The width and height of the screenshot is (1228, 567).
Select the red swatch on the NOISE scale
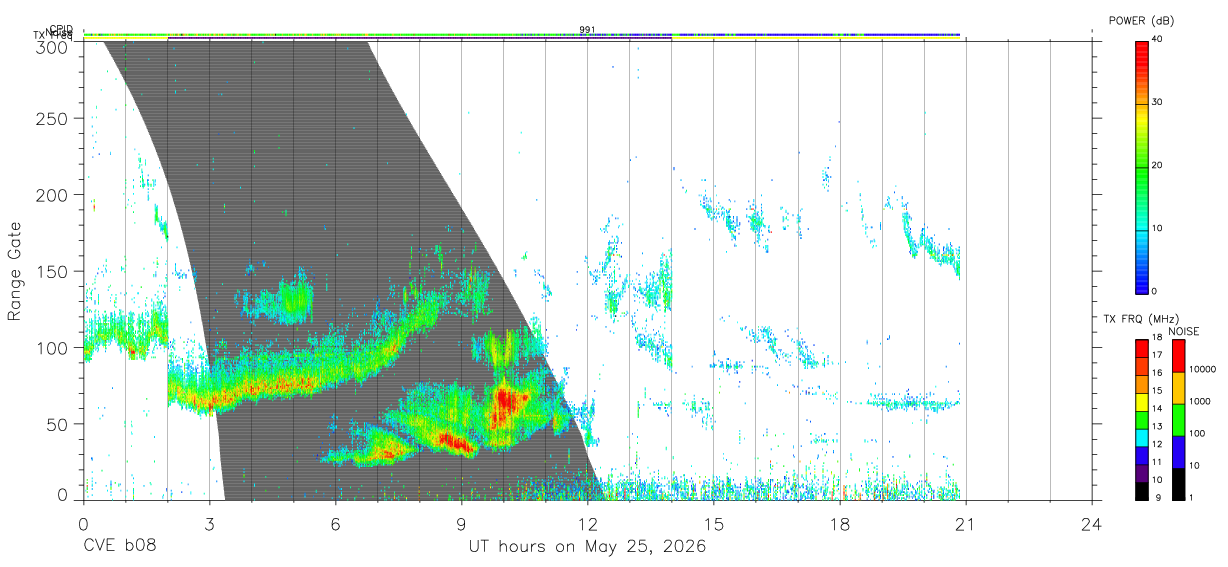point(1178,356)
